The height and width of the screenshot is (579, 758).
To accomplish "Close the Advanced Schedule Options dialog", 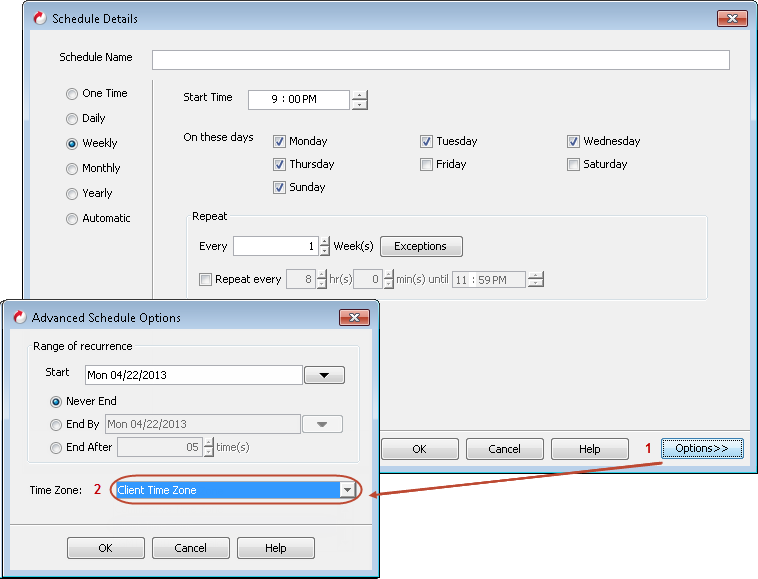I will 354,318.
